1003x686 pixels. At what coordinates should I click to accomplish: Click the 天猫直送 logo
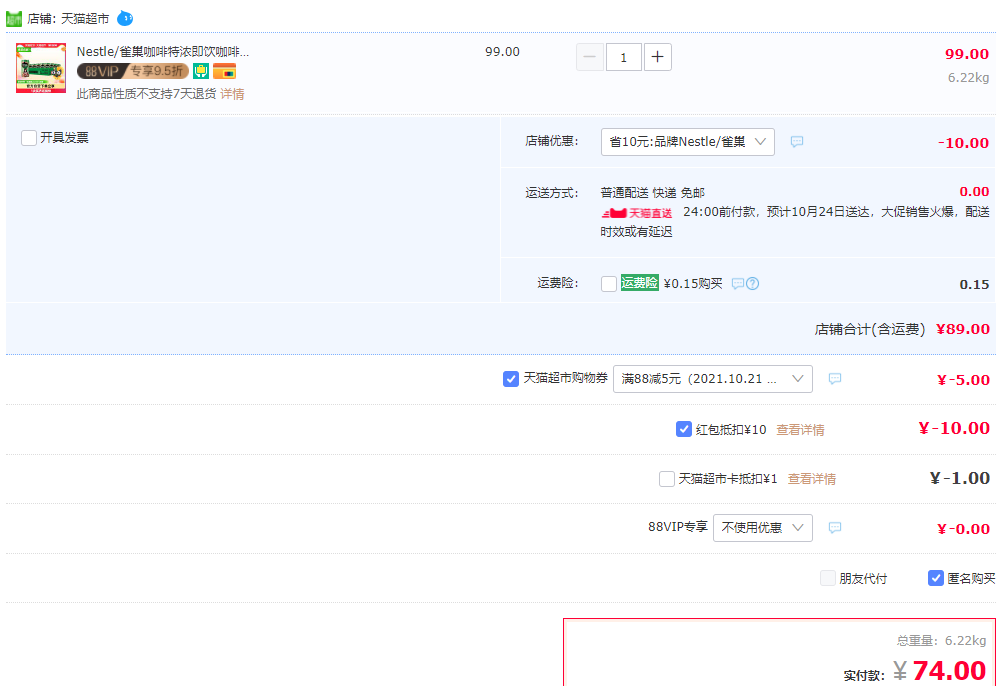click(636, 213)
